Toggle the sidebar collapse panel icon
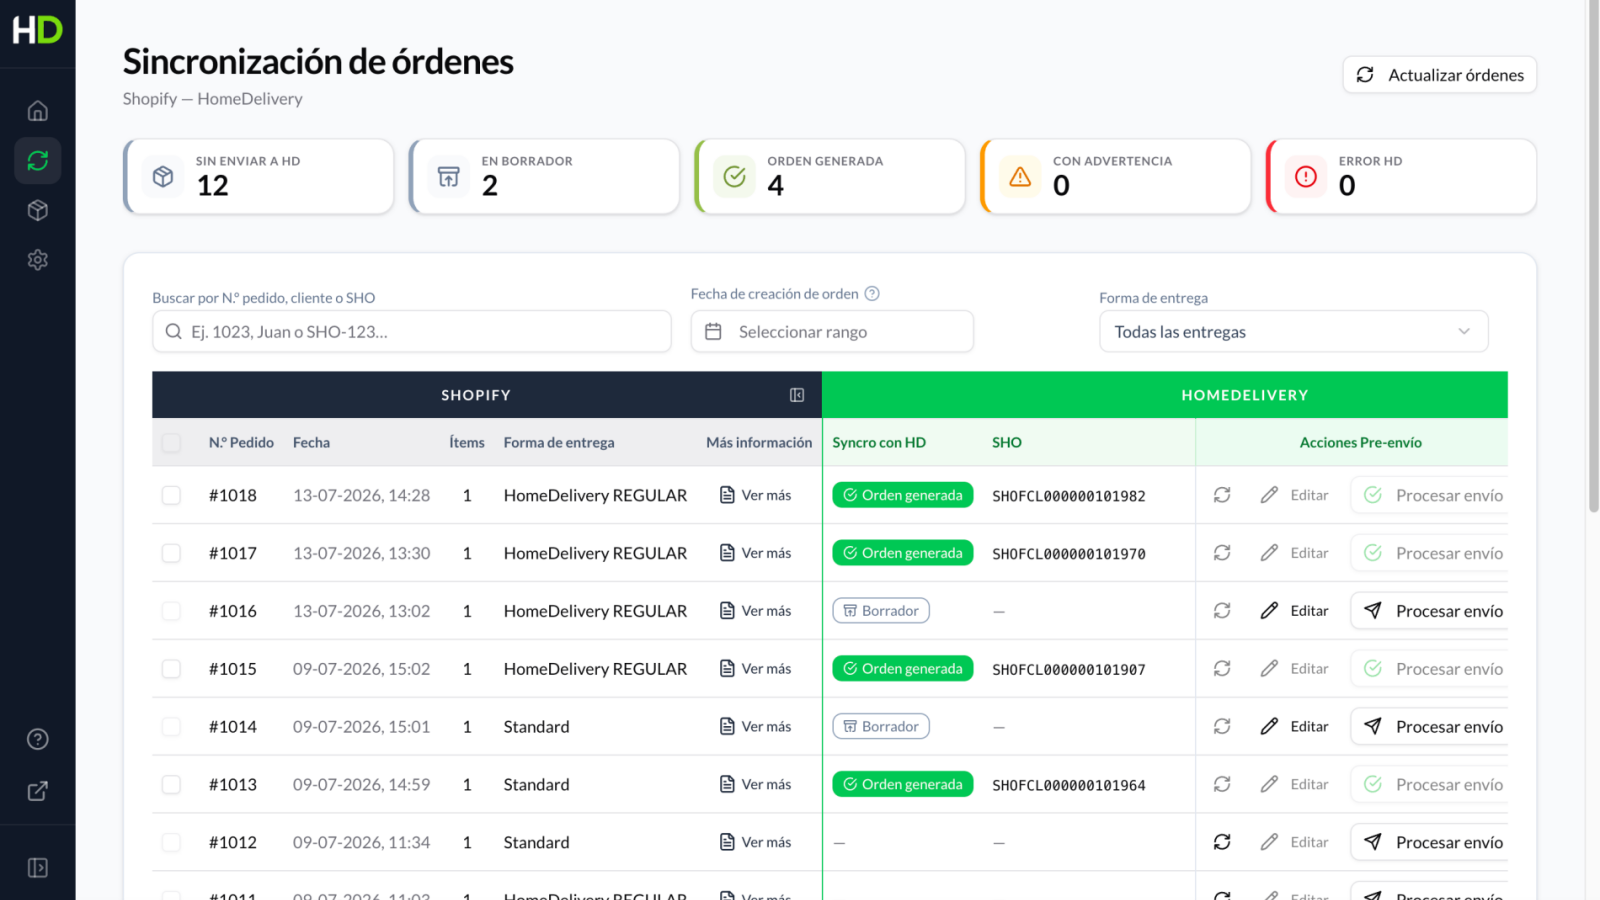This screenshot has width=1600, height=900. 38,868
